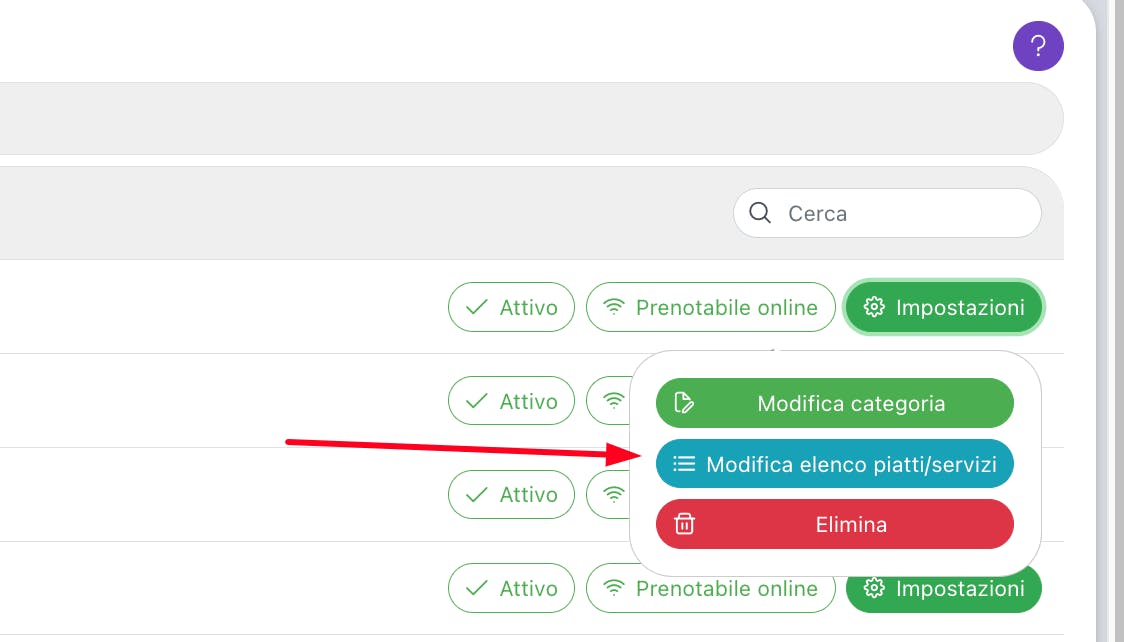Click the list icon beside Modifica elenco piatti/servizi
1124x642 pixels.
coord(684,464)
